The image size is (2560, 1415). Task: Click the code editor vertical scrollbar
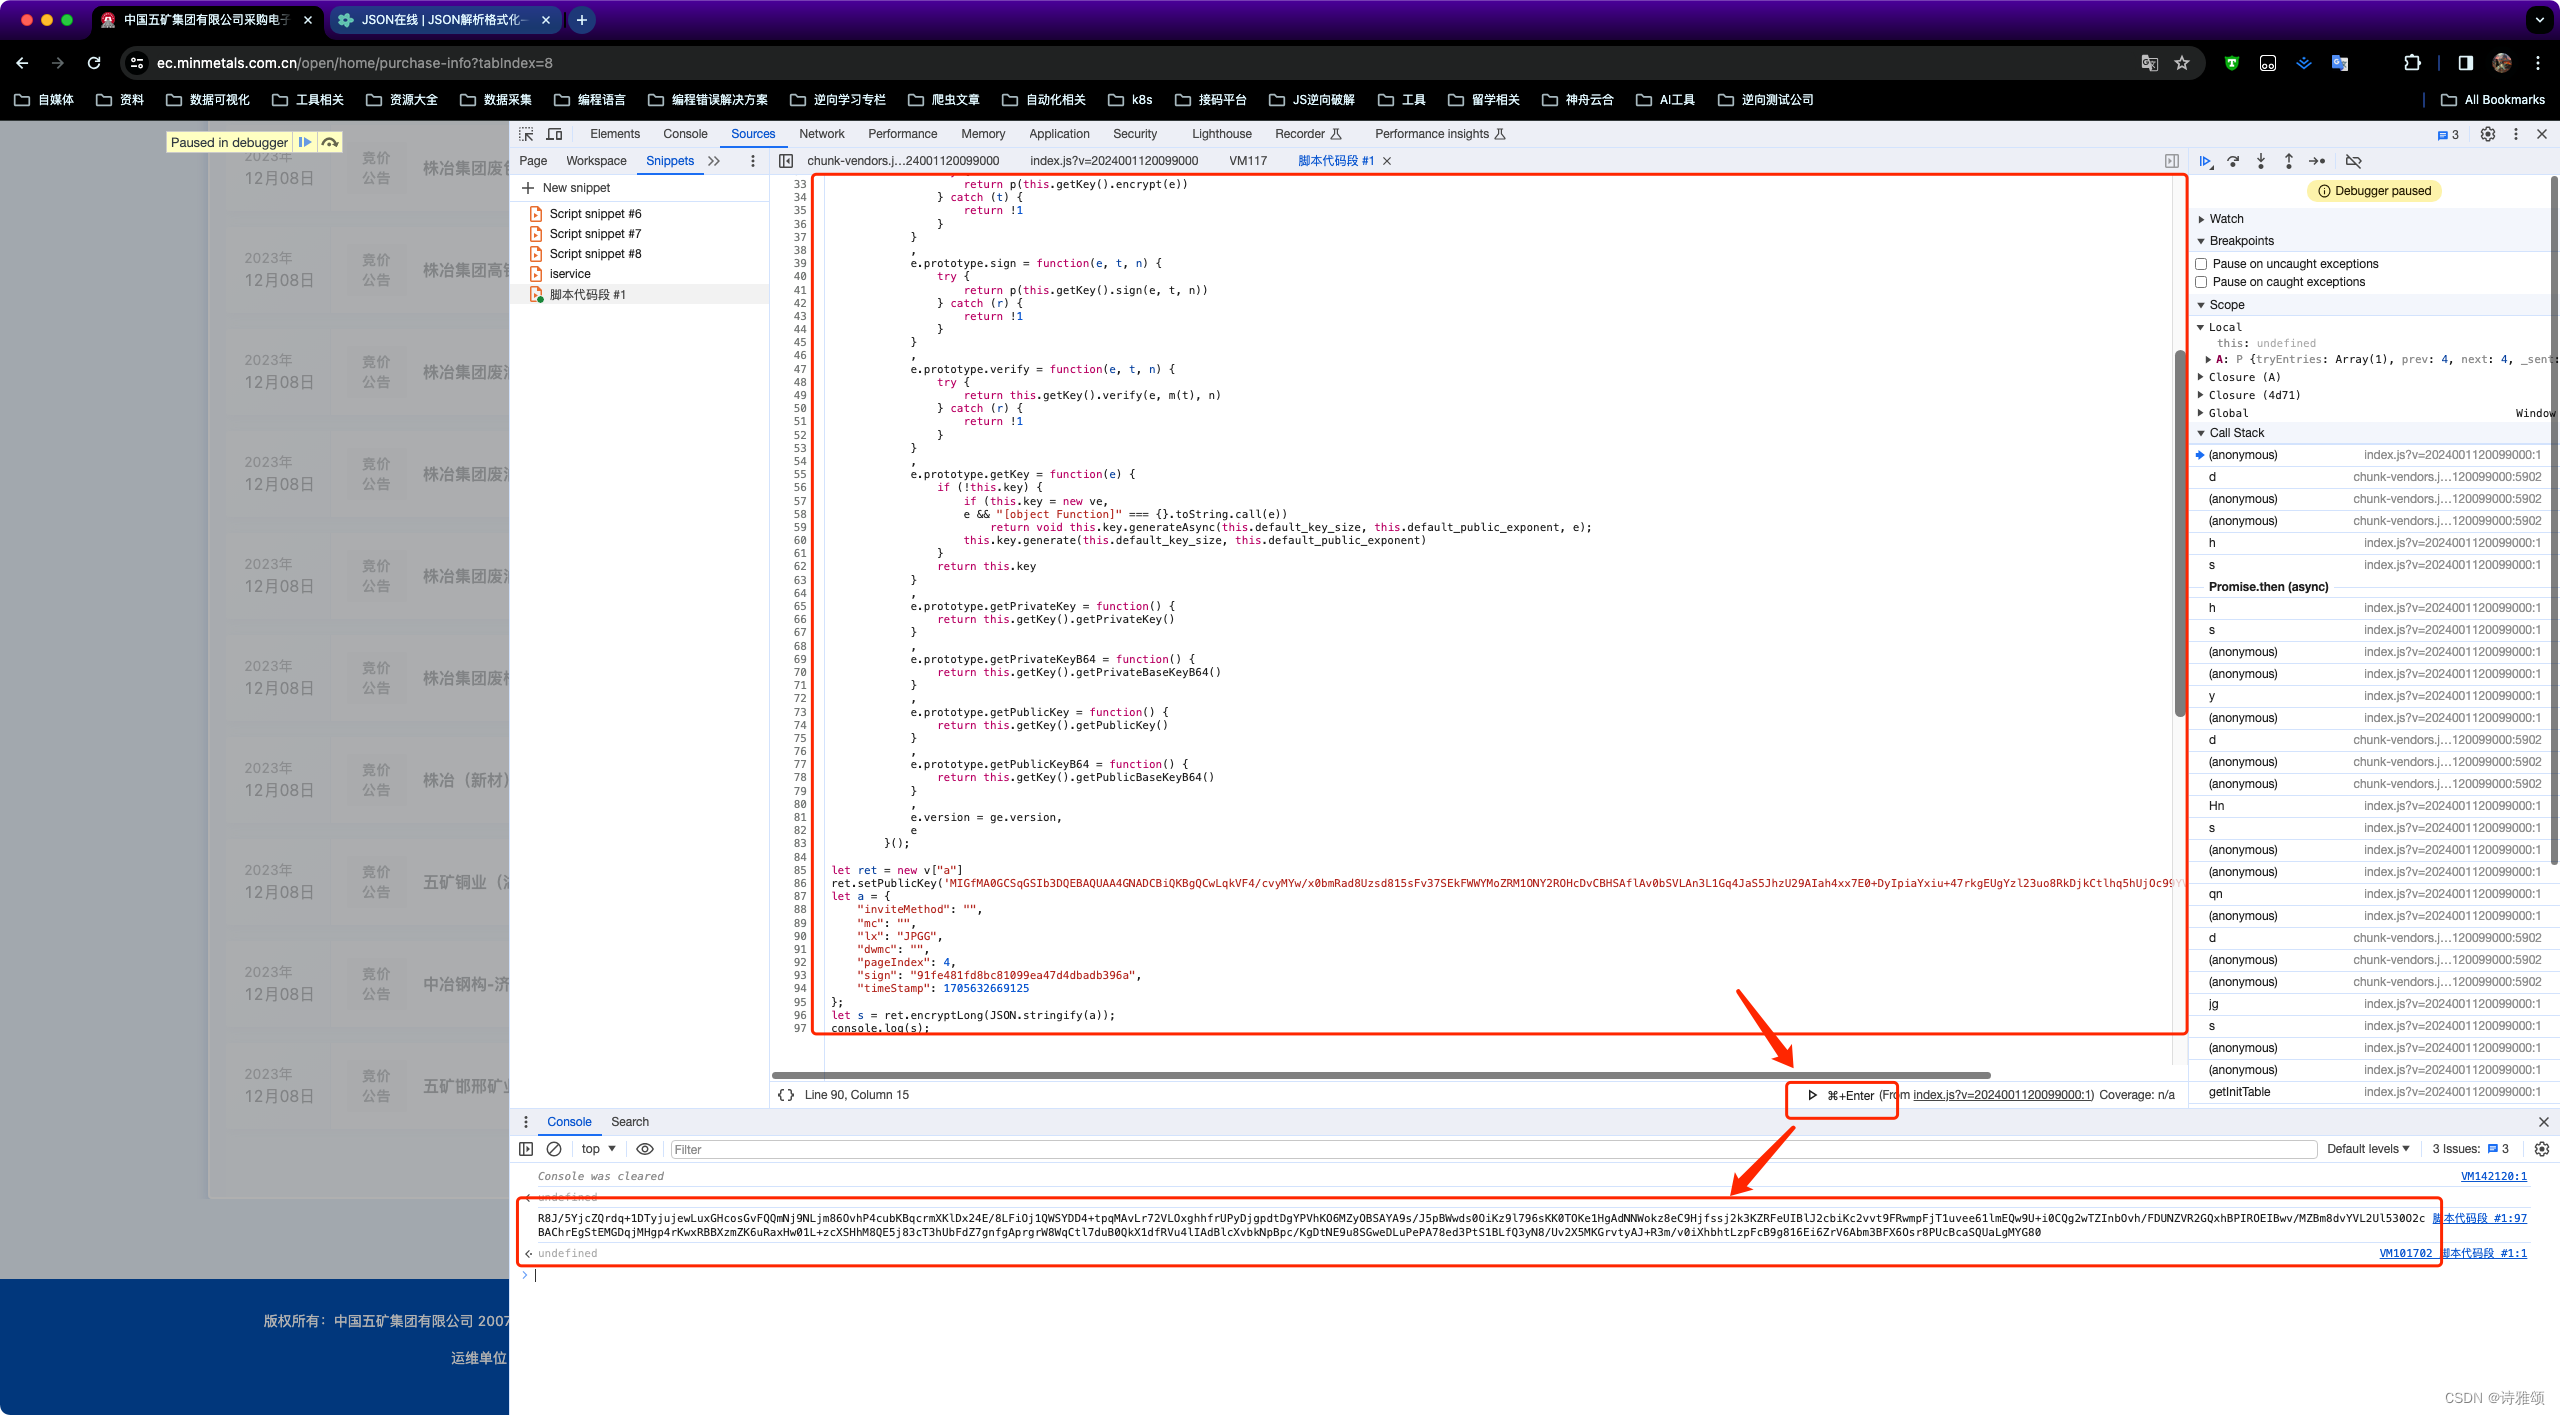coord(2179,533)
